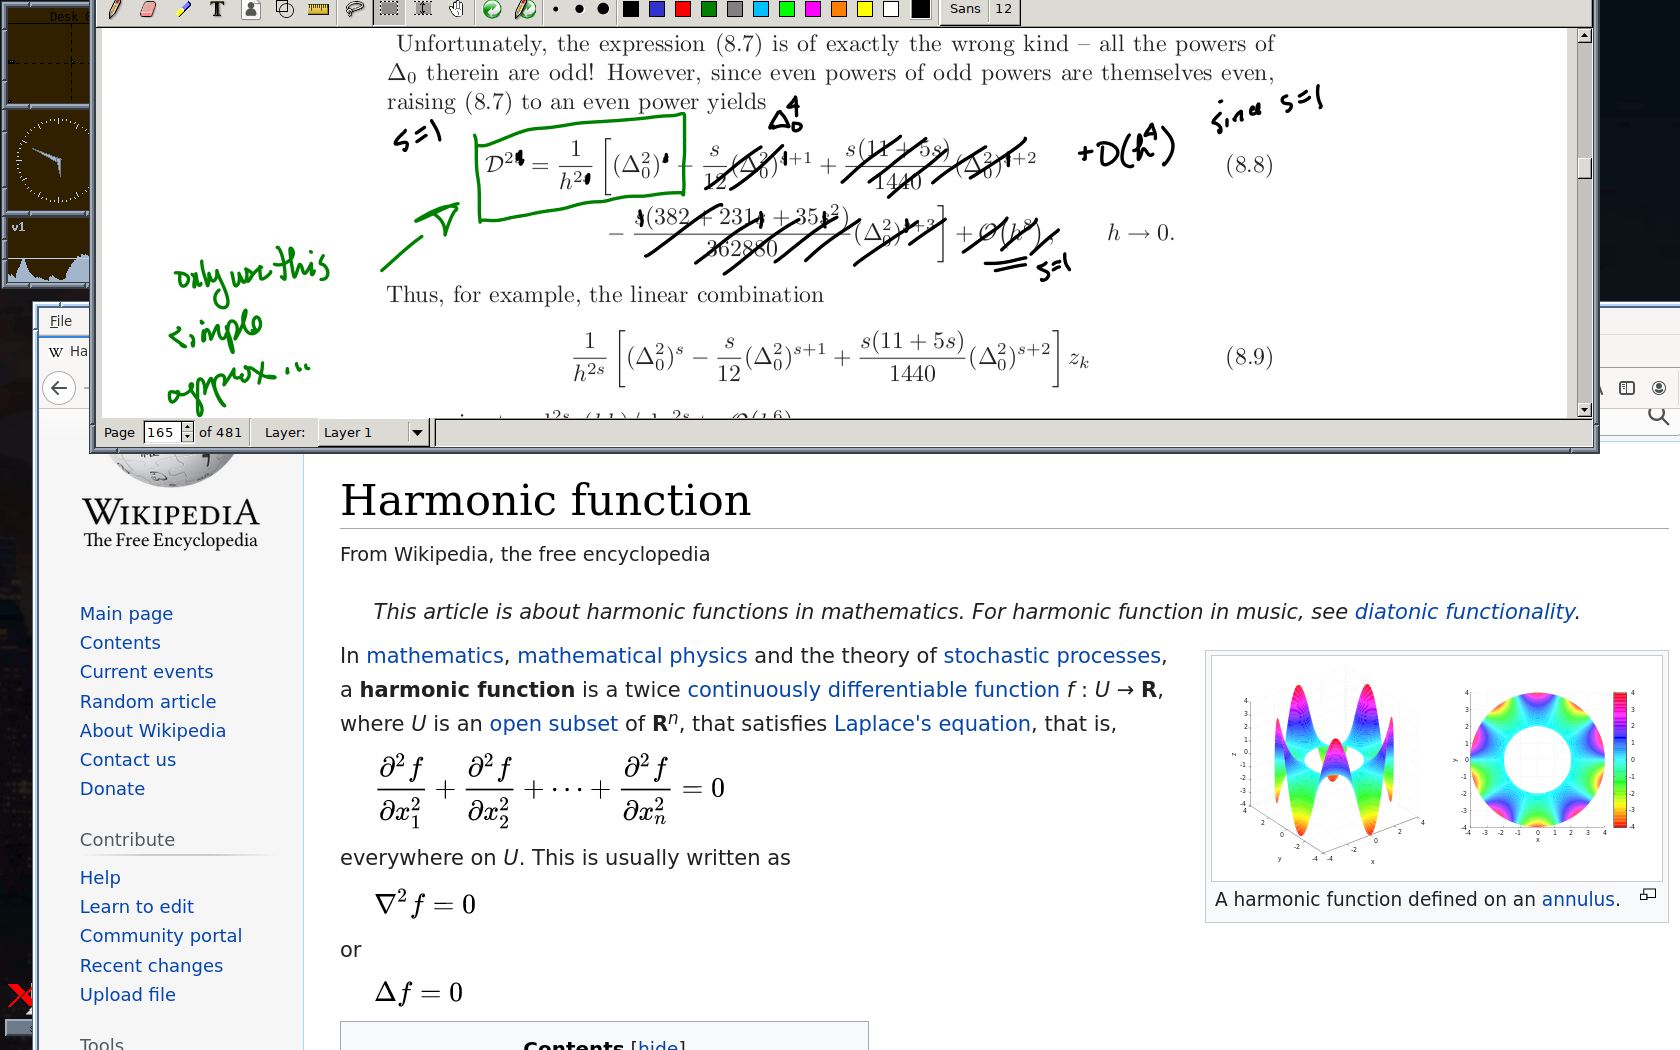
Task: Choose the Hand tool
Action: (x=457, y=10)
